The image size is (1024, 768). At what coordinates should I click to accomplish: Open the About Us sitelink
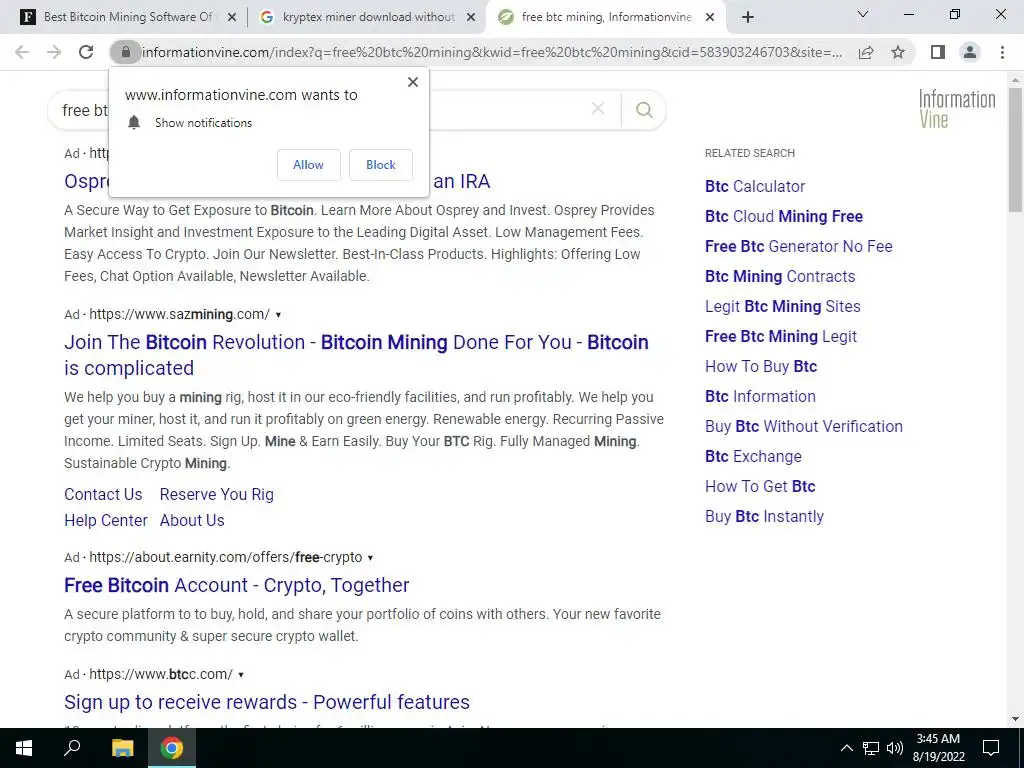tap(192, 520)
